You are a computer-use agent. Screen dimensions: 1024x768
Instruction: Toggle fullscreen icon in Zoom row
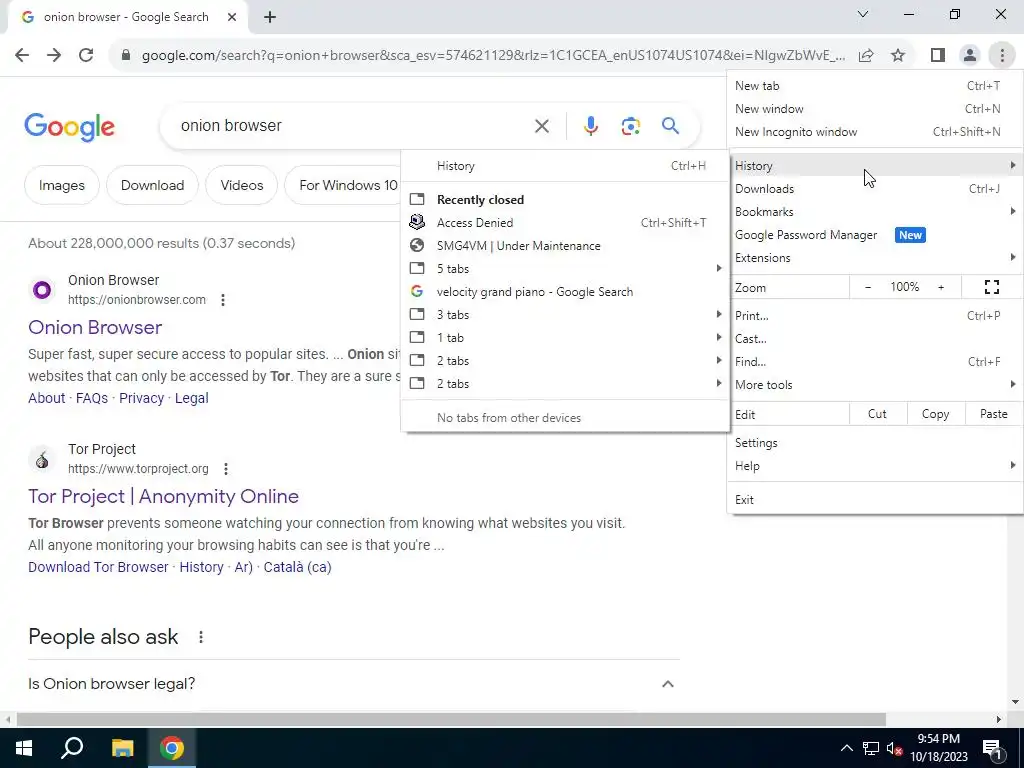coord(991,287)
